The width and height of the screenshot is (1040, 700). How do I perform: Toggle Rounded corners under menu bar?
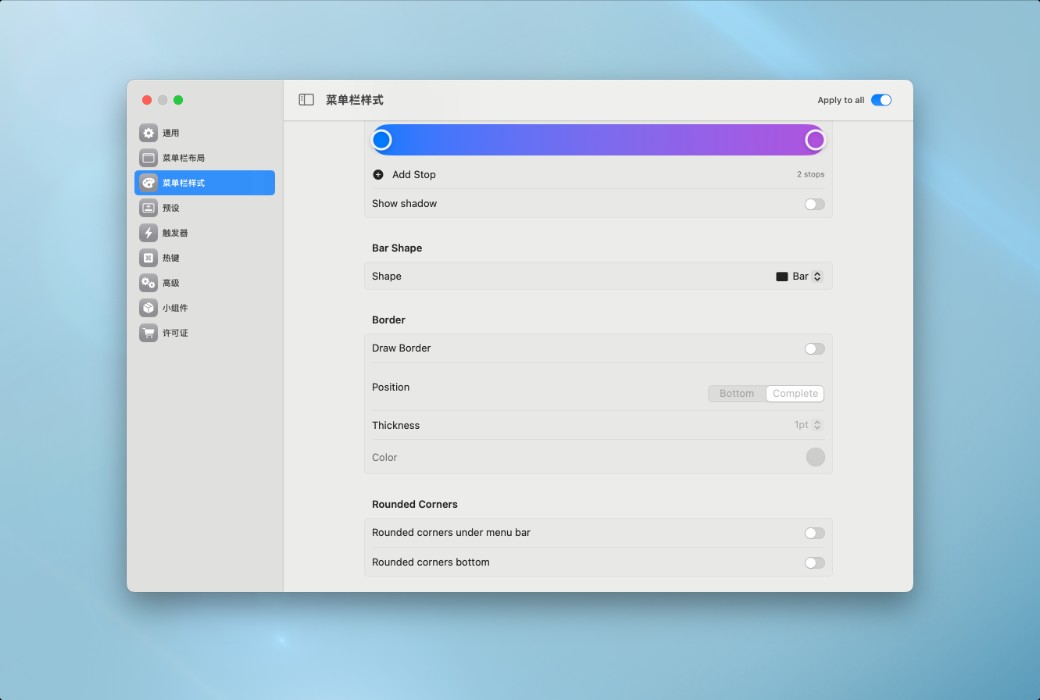814,533
